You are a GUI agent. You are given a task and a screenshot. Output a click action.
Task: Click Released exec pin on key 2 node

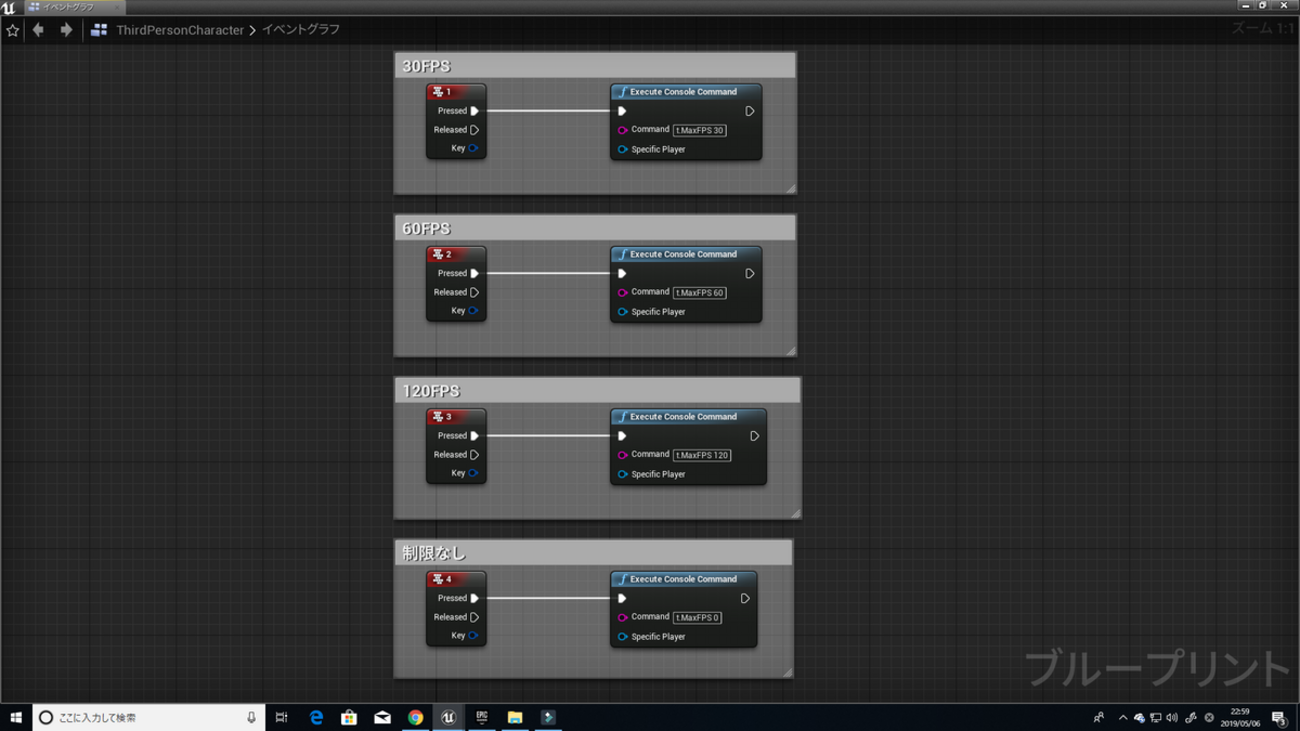pos(475,292)
